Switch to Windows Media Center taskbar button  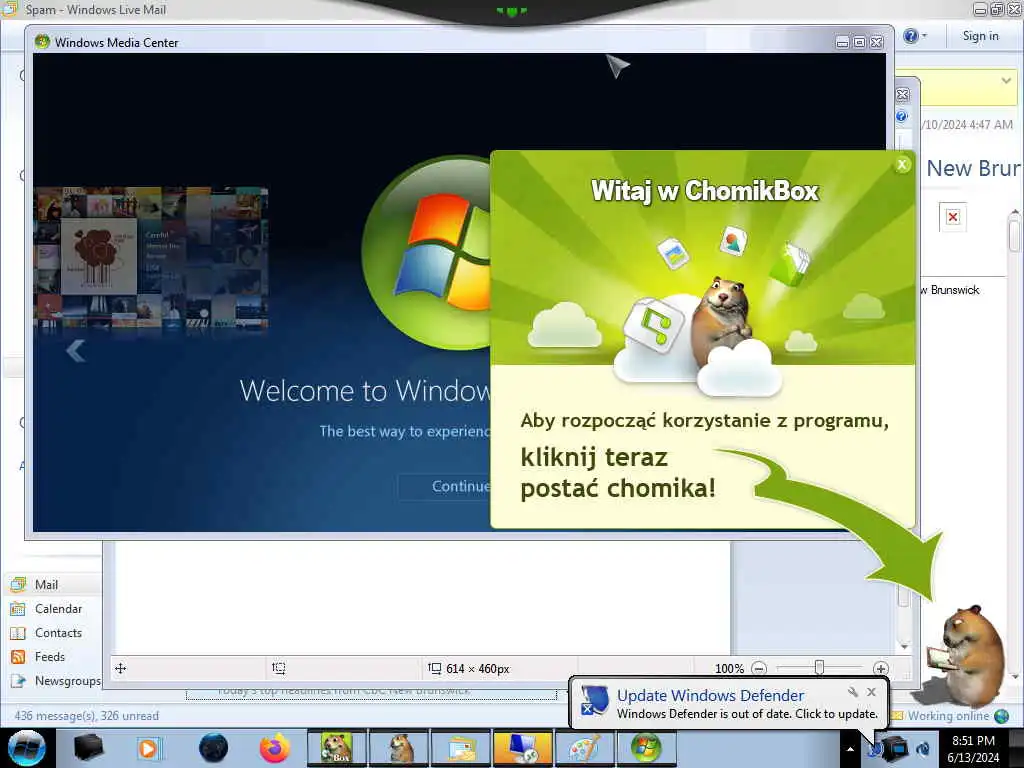click(x=646, y=748)
